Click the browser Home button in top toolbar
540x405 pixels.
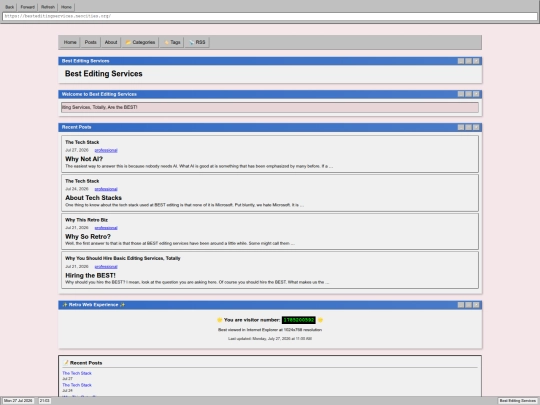66,7
